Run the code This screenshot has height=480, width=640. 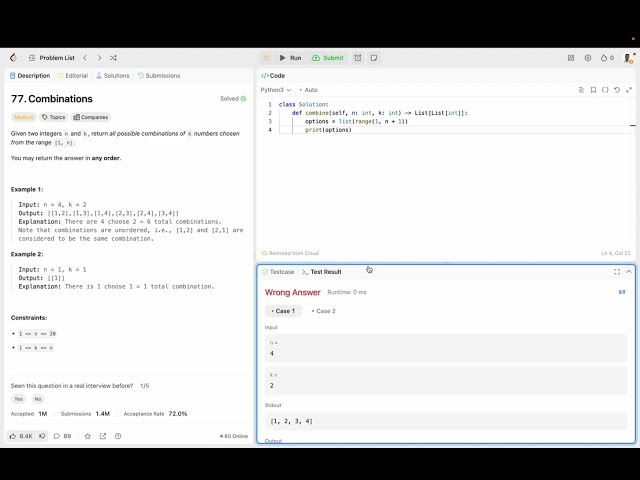291,58
